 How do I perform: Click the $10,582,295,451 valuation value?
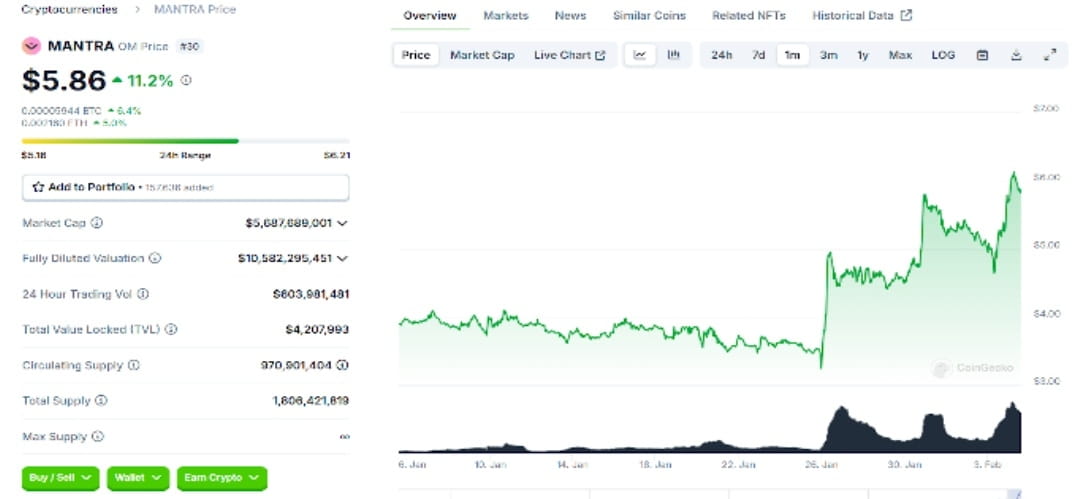[x=285, y=259]
